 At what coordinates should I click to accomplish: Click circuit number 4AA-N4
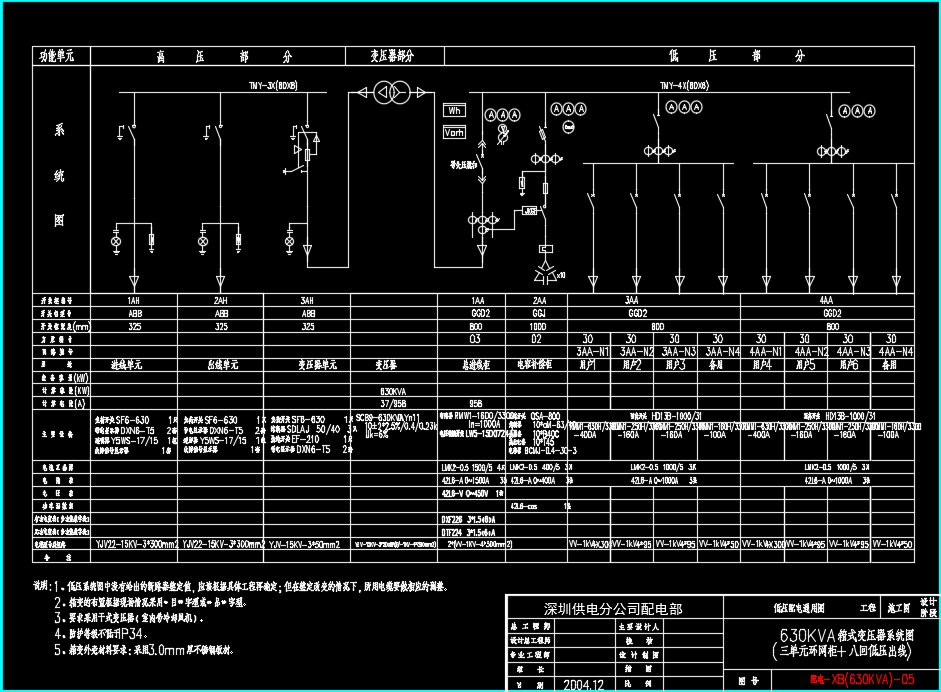pyautogui.click(x=896, y=352)
